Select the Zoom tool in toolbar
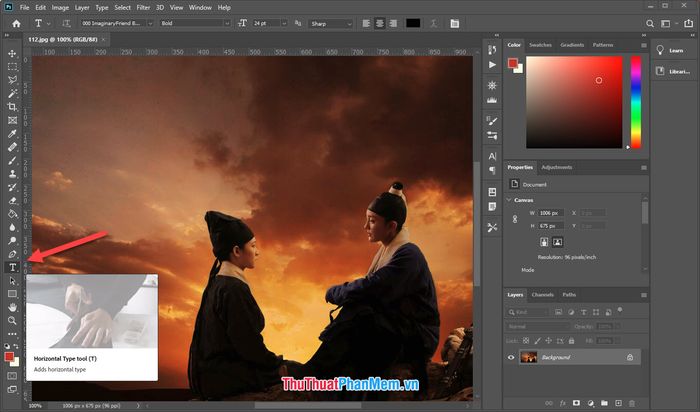The image size is (700, 412). tap(12, 320)
